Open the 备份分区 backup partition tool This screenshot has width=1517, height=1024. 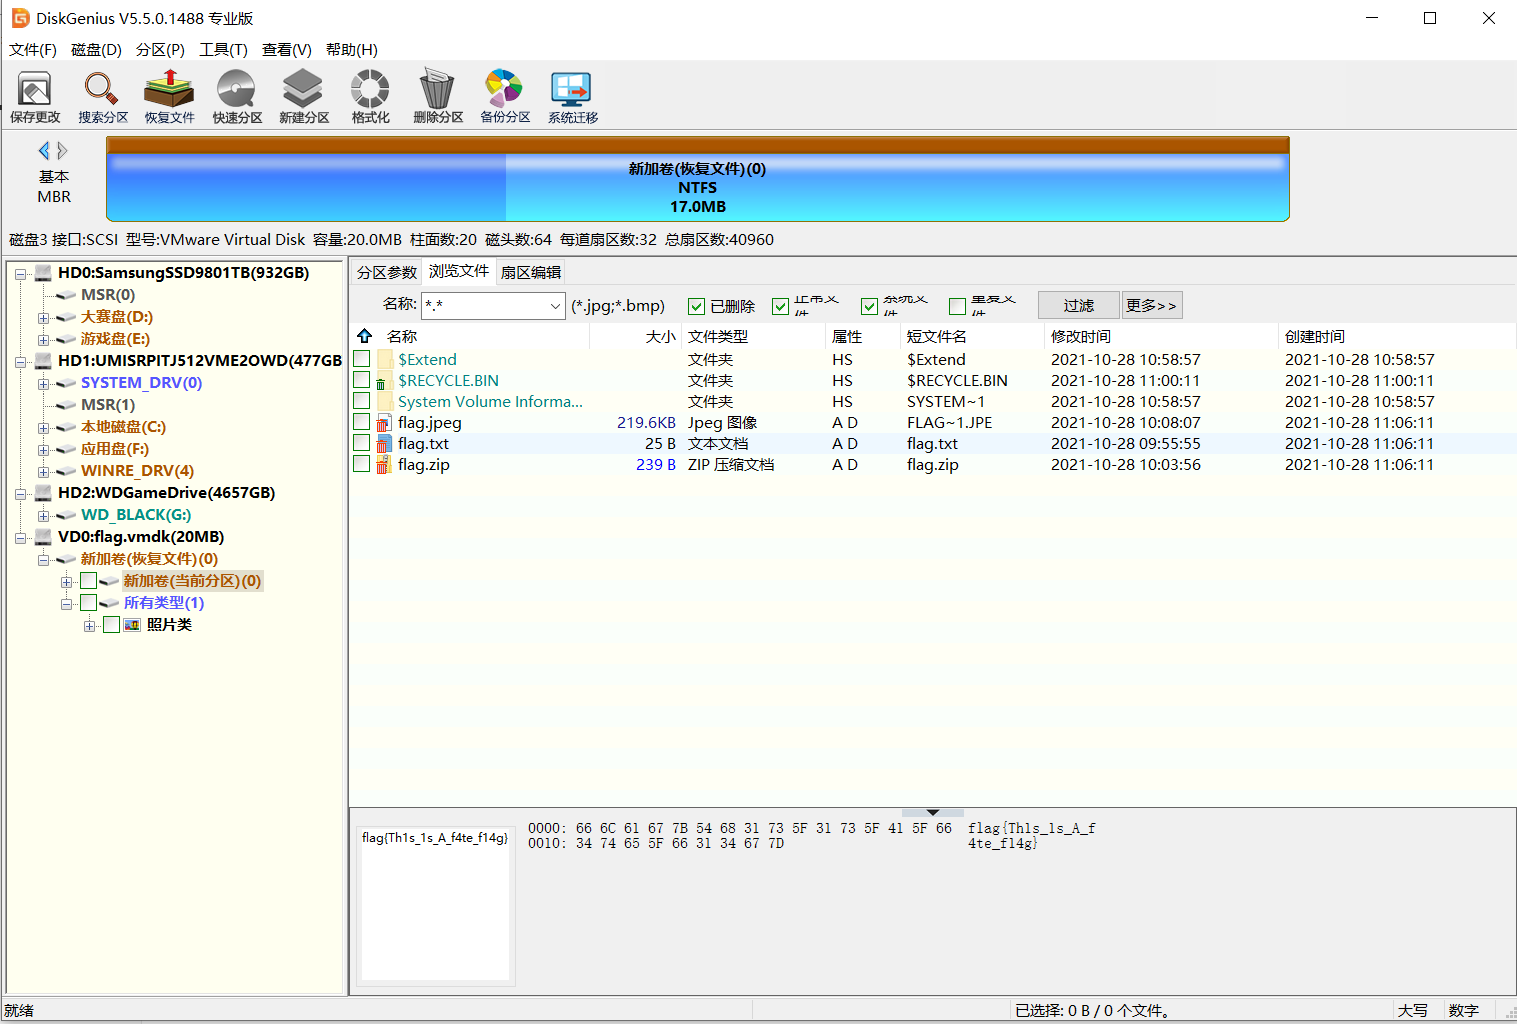pos(505,97)
